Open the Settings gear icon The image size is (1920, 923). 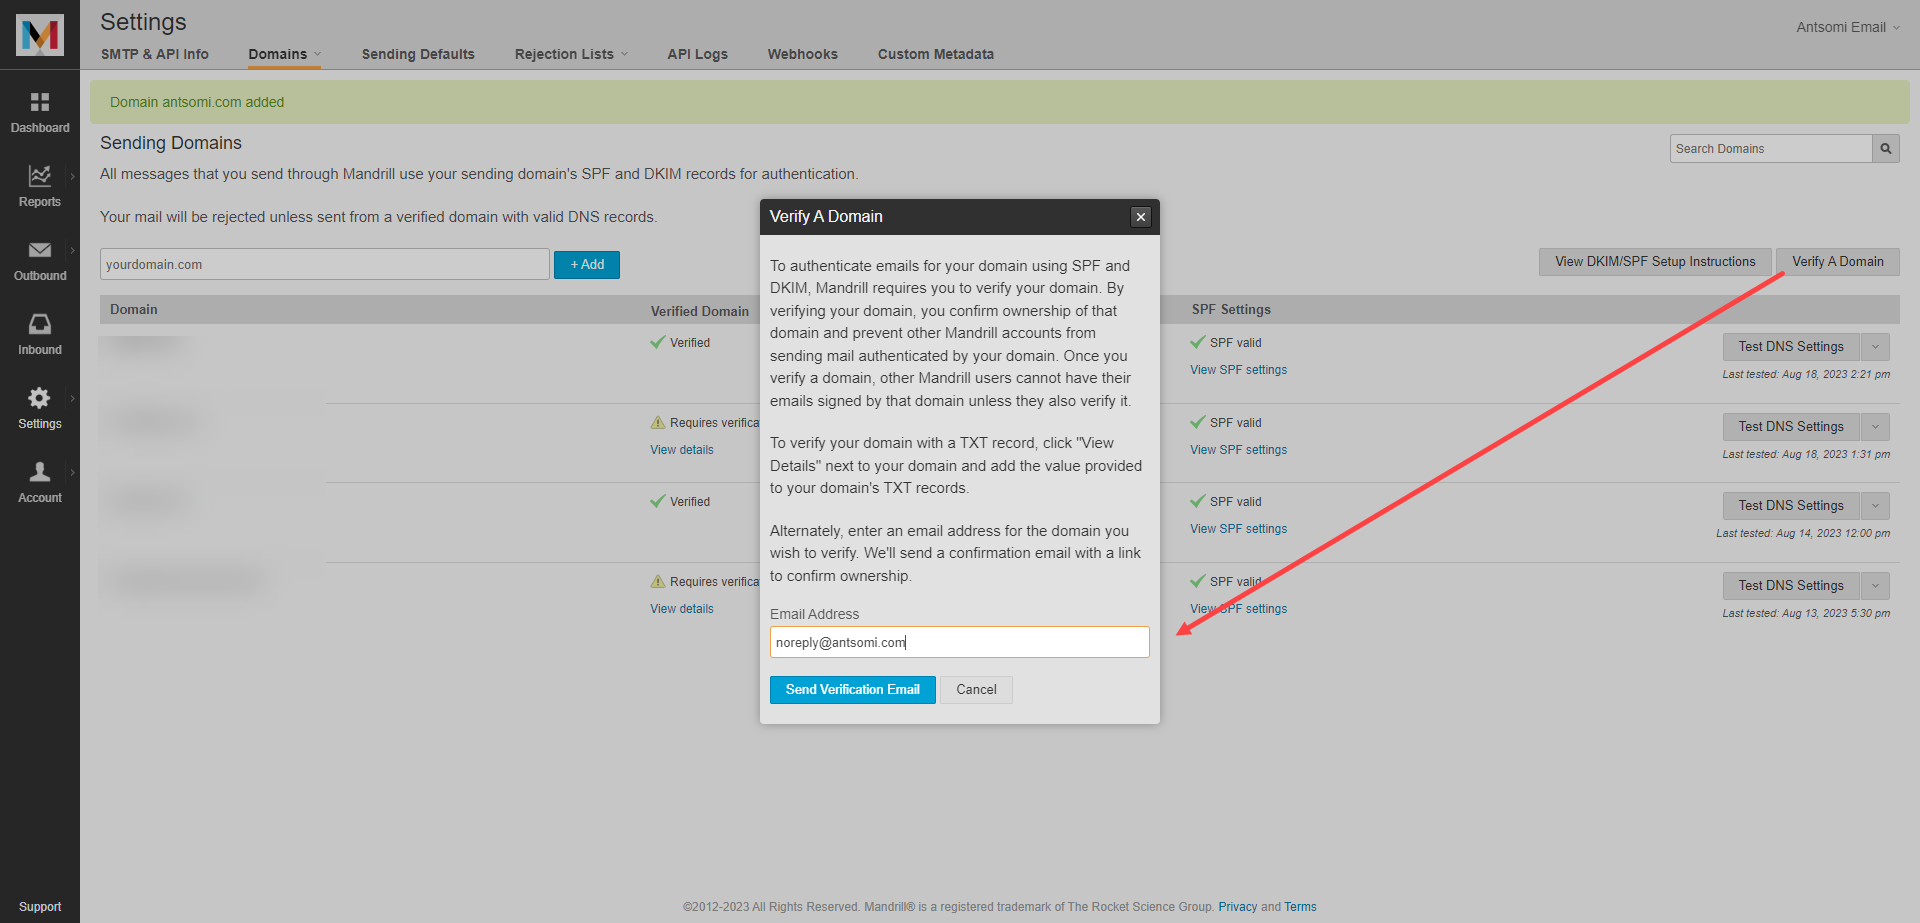point(40,398)
